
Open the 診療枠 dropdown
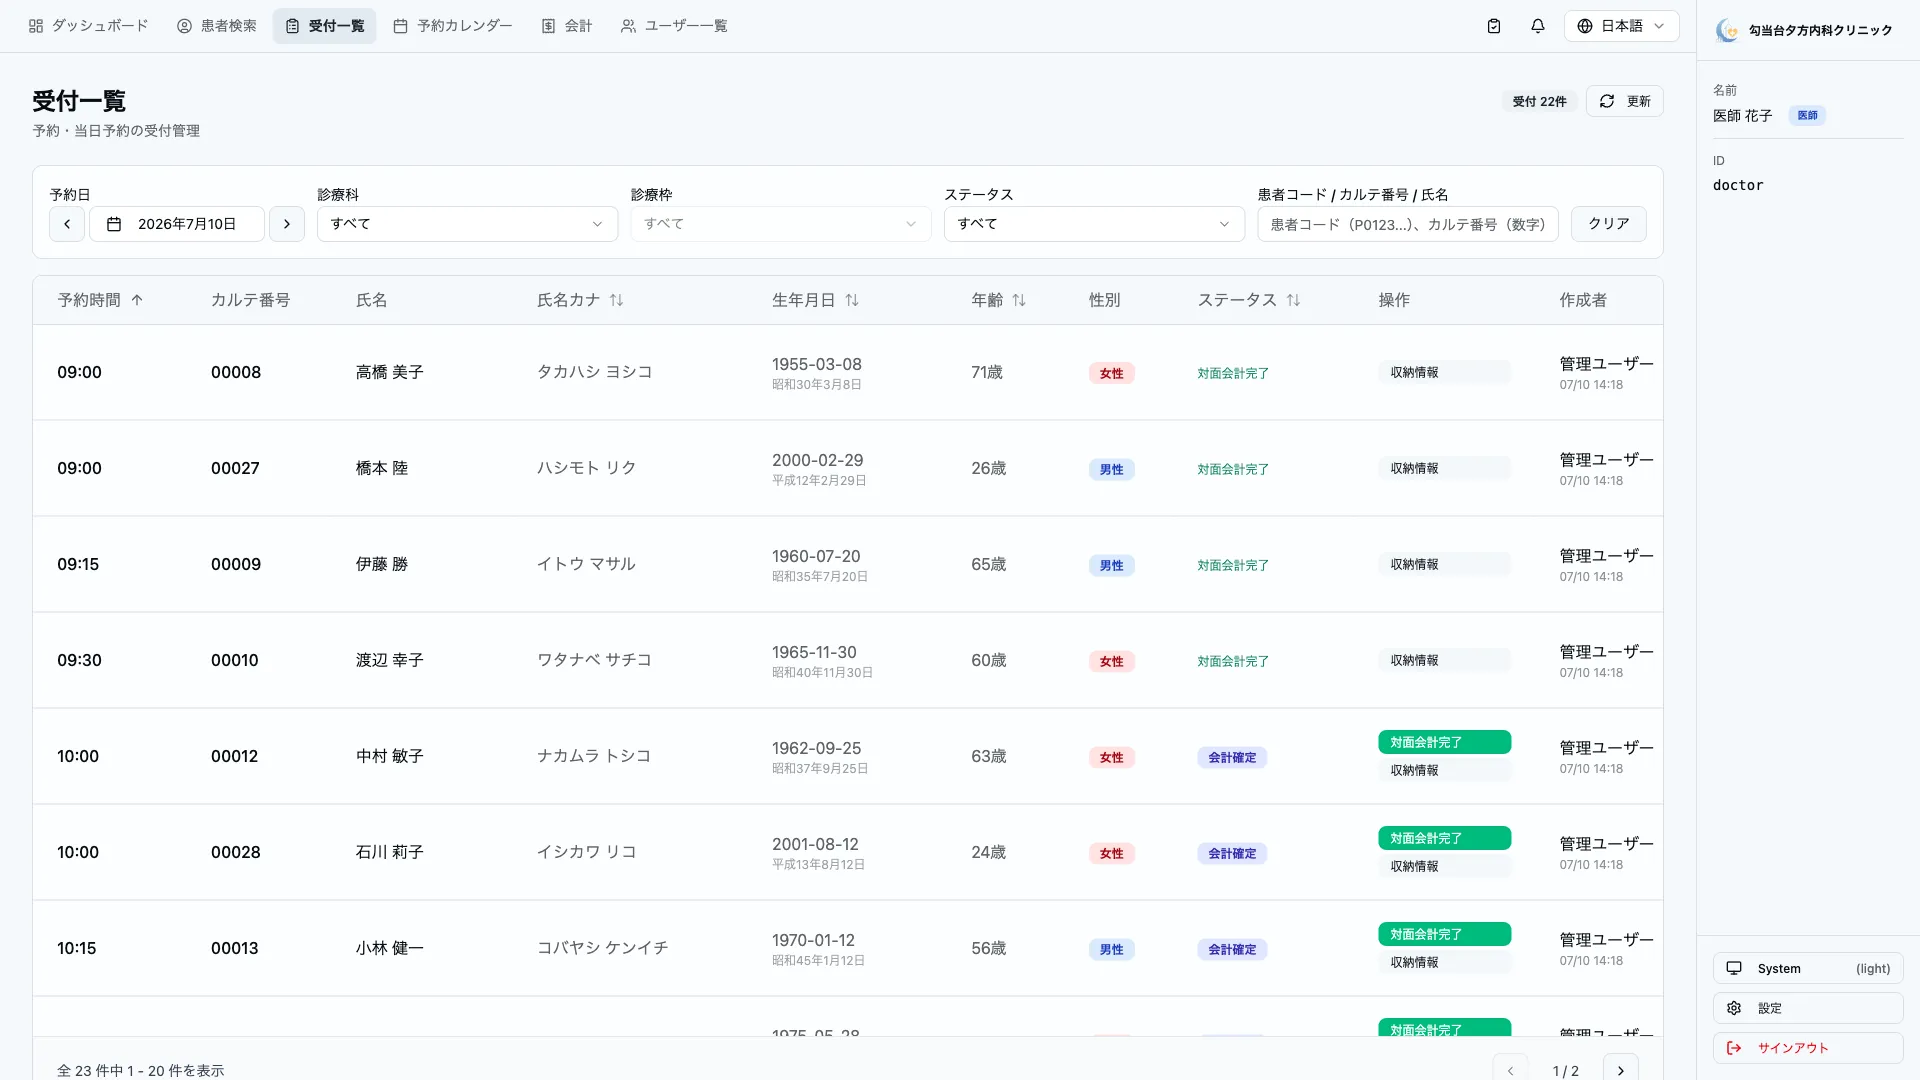pyautogui.click(x=780, y=224)
